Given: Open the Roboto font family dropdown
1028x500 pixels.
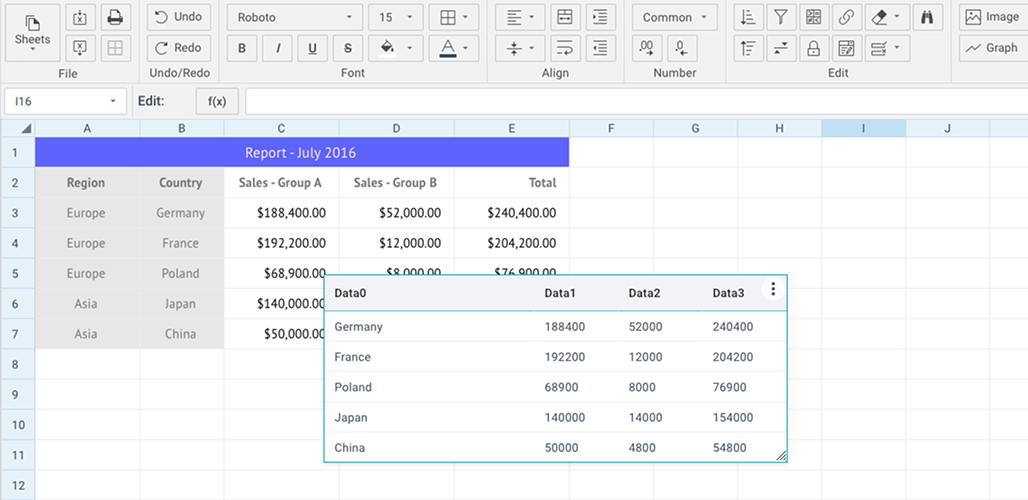Looking at the screenshot, I should coord(294,17).
